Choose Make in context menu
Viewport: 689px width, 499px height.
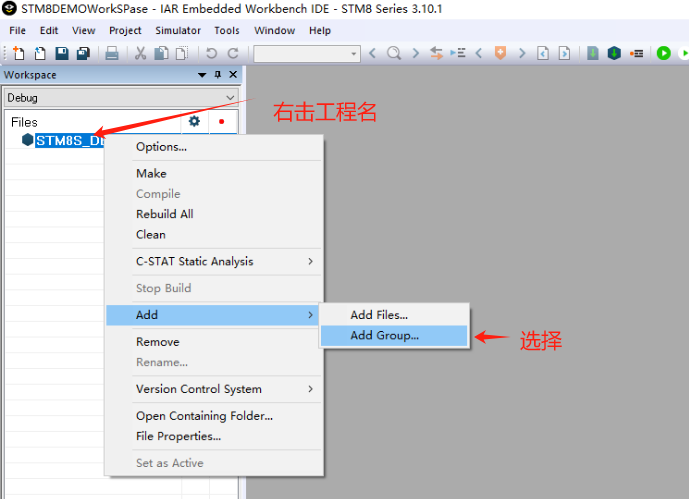pyautogui.click(x=151, y=174)
